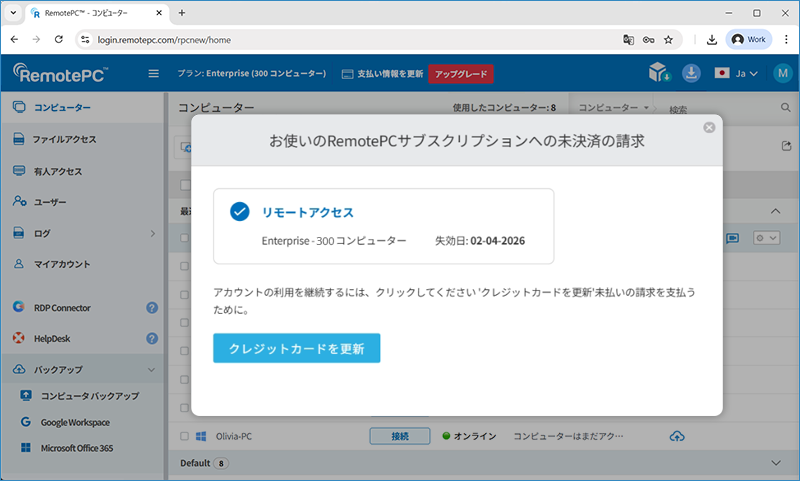Click 支払い情報を更新 link
The image size is (800, 481).
pos(383,74)
